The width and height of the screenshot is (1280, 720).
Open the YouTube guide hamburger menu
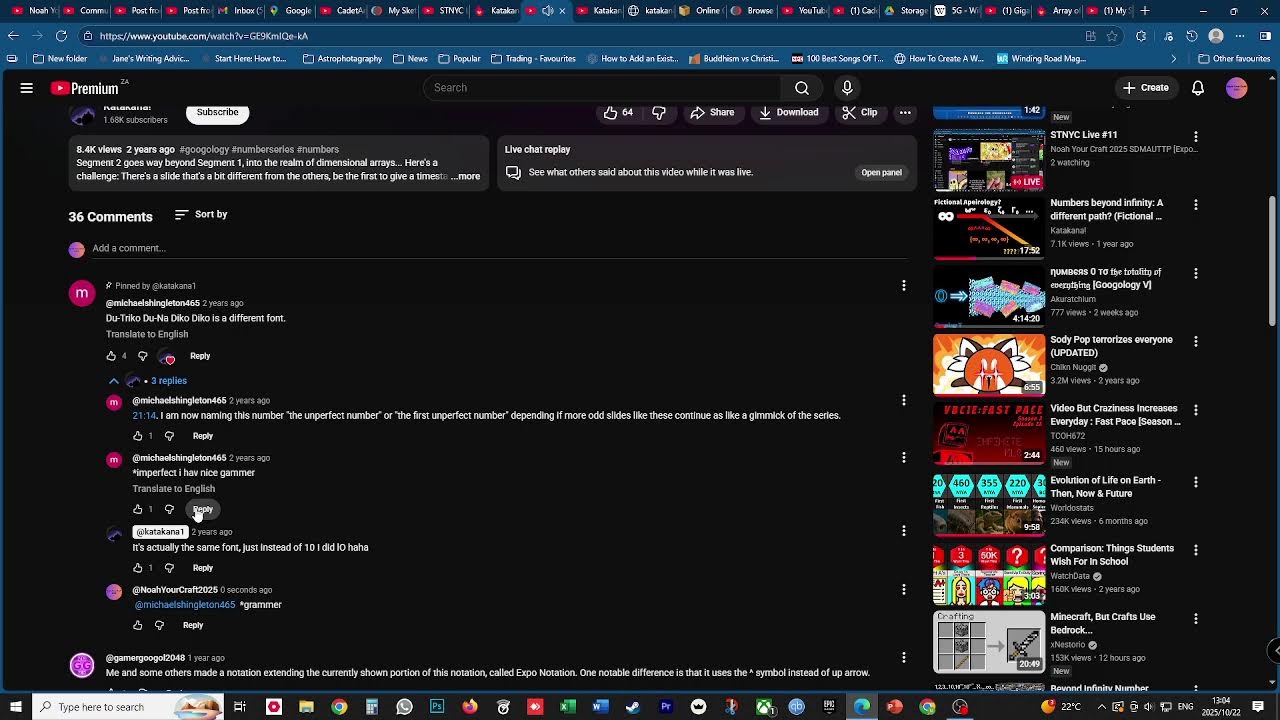point(27,88)
